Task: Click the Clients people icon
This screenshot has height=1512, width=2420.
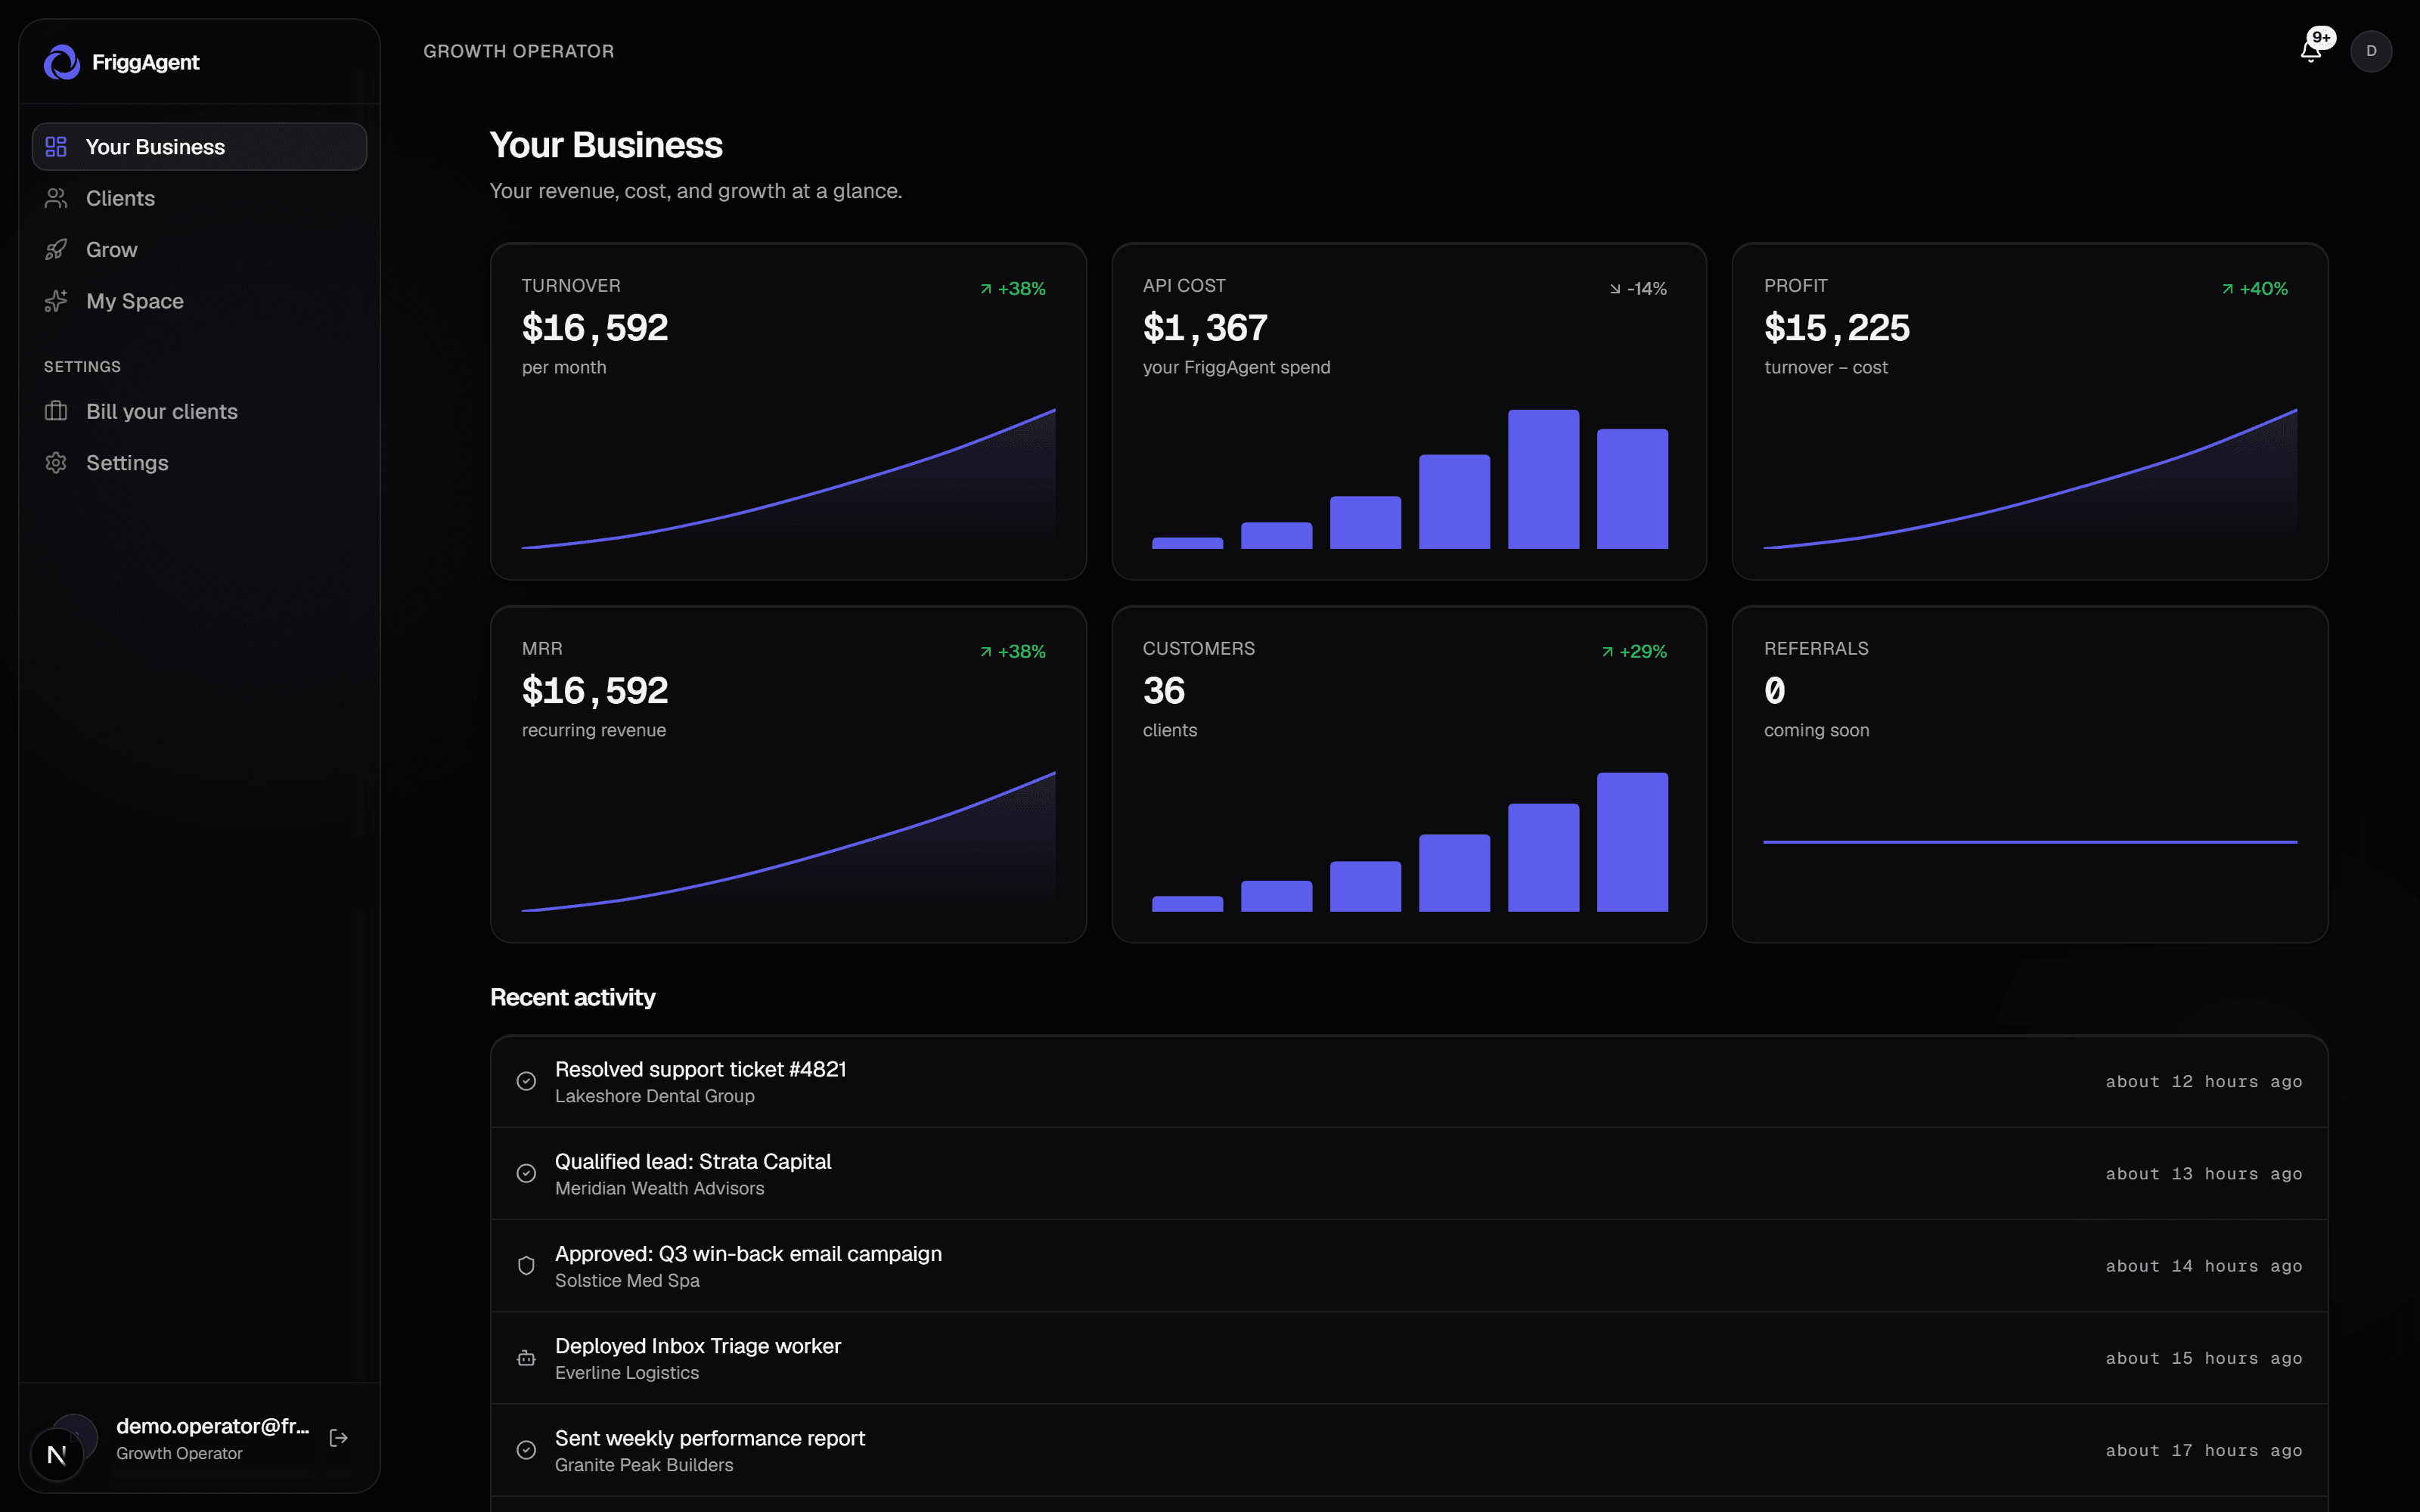Action: point(56,198)
